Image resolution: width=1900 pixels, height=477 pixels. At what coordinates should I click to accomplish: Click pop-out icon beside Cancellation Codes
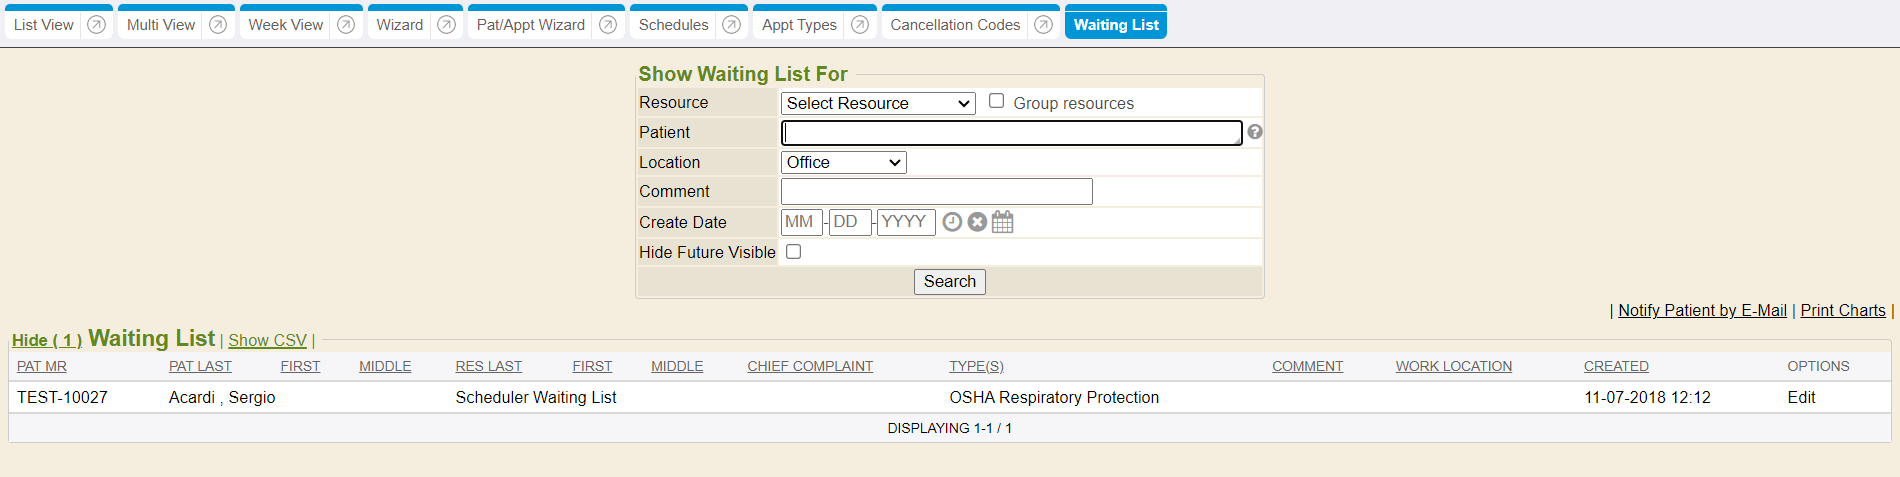coord(1043,25)
